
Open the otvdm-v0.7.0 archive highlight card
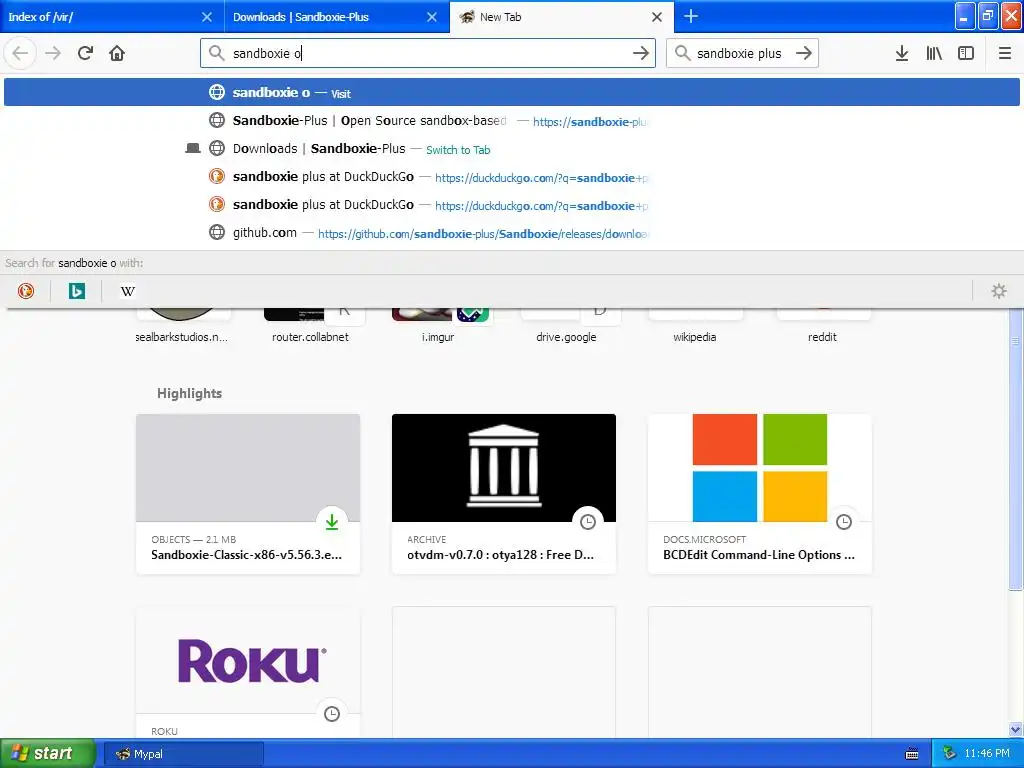(504, 494)
